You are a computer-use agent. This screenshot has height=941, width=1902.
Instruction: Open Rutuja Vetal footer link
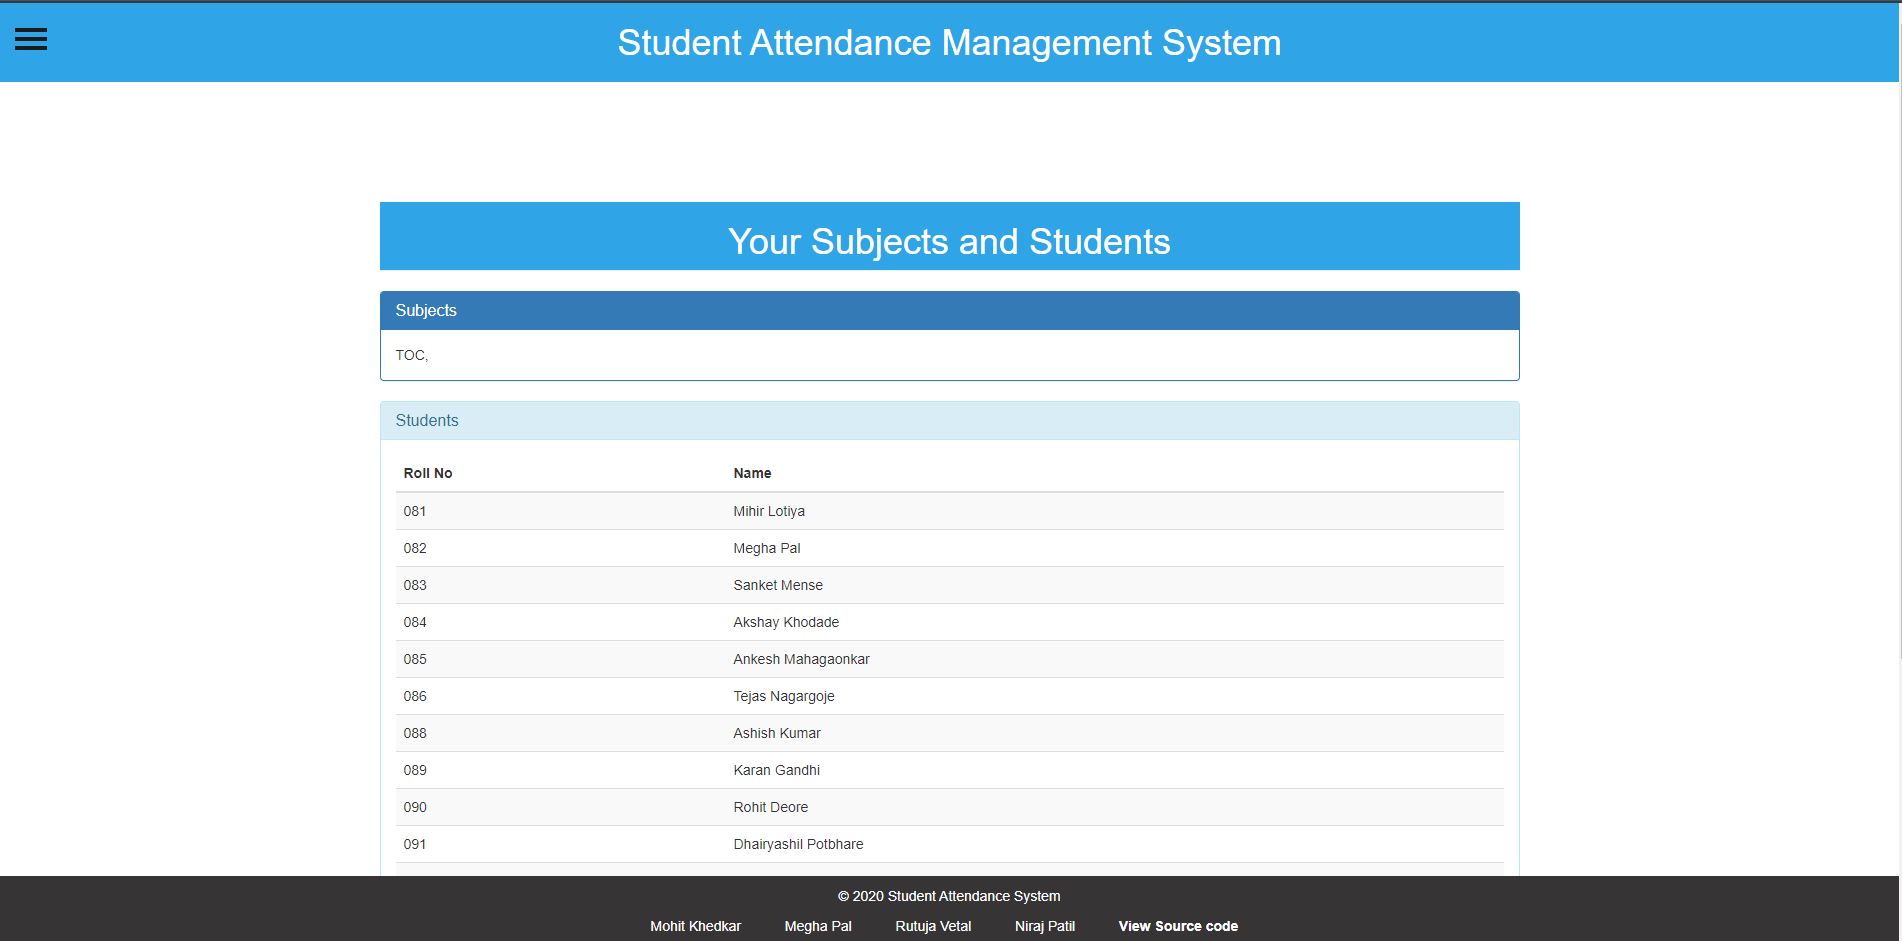pos(933,926)
